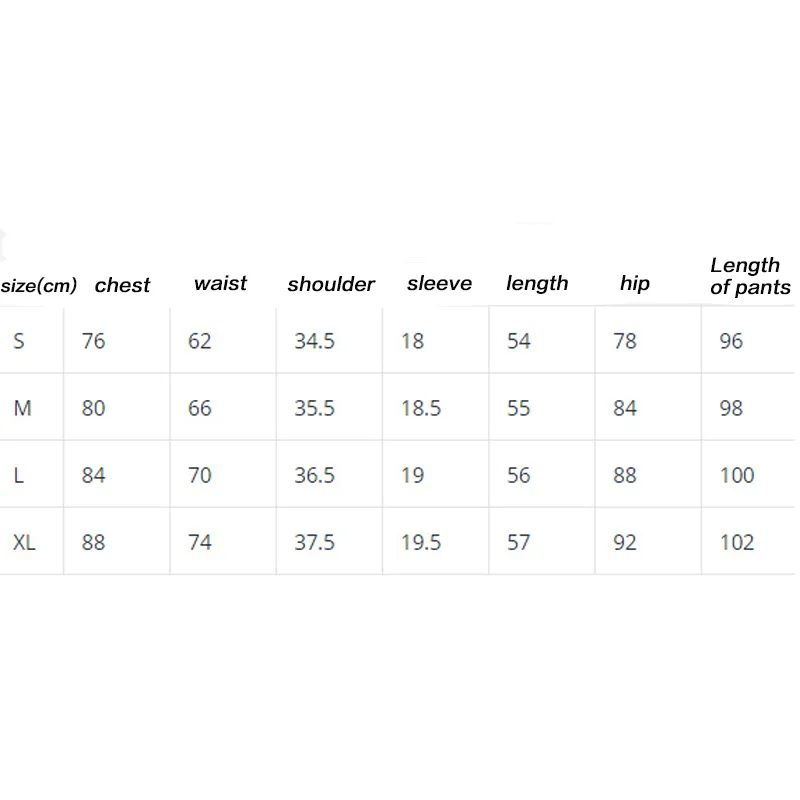Click the length value 54
The image size is (800, 800).
point(519,341)
